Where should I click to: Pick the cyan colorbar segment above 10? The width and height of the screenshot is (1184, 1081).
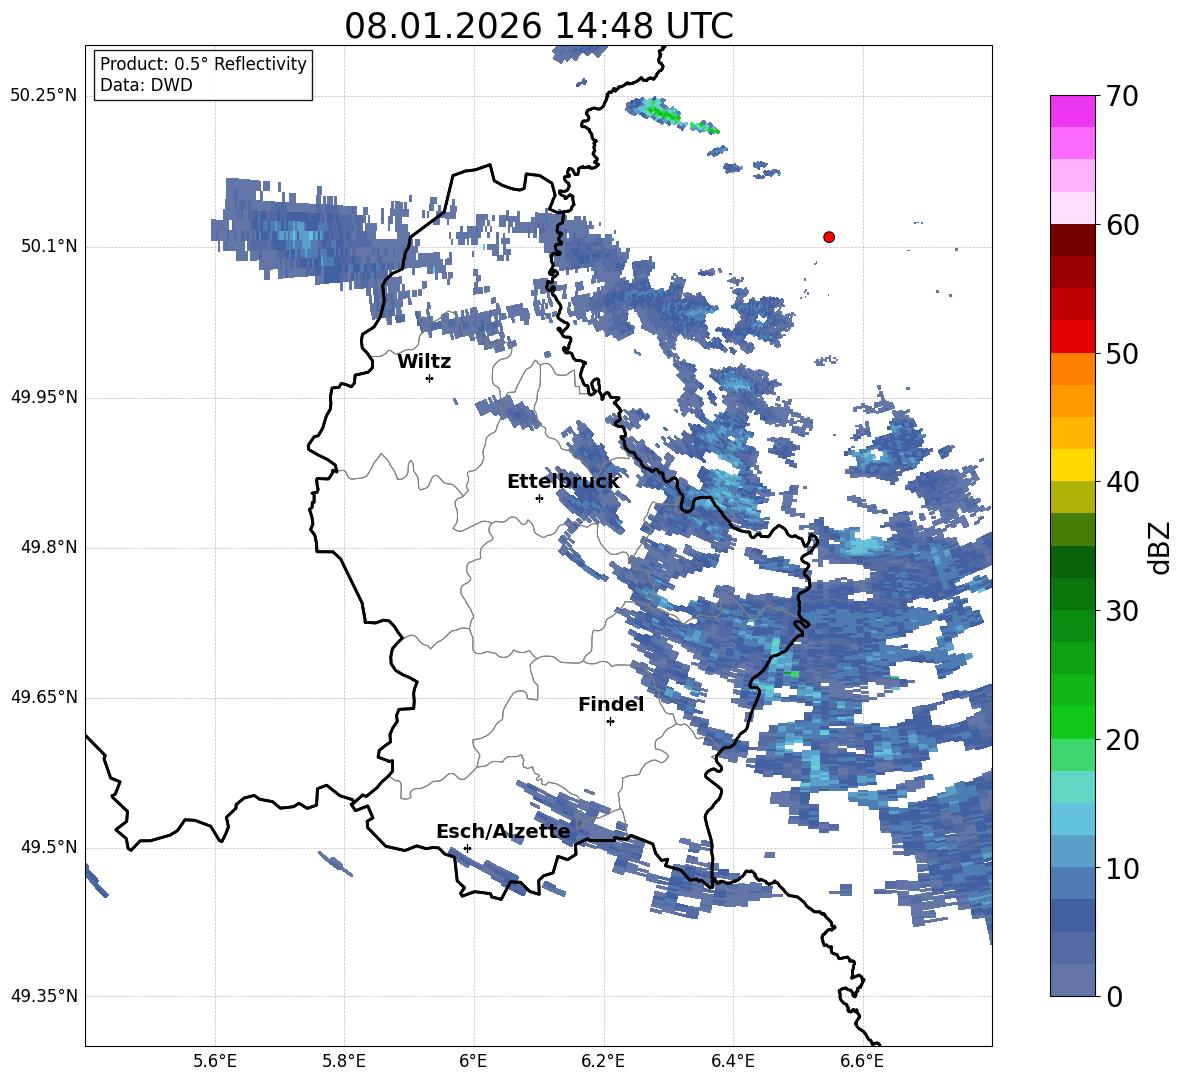pos(1073,819)
